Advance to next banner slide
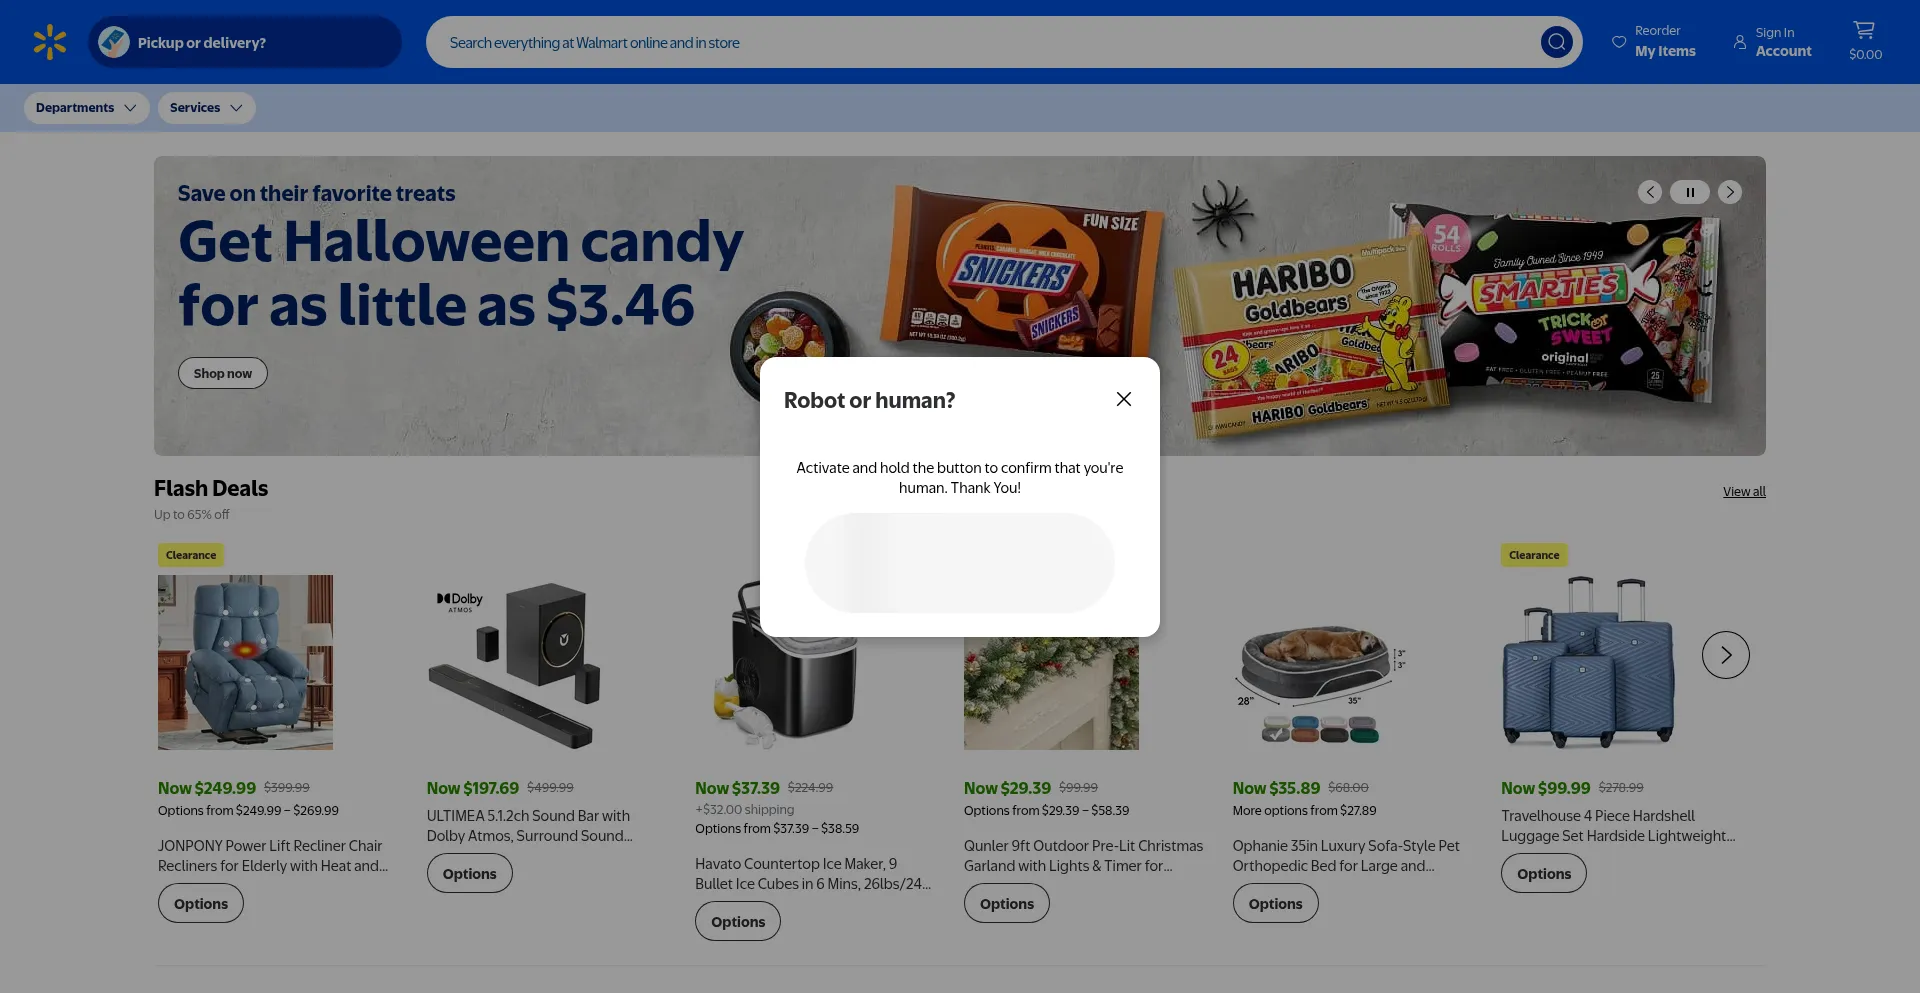The width and height of the screenshot is (1920, 993). click(1730, 192)
